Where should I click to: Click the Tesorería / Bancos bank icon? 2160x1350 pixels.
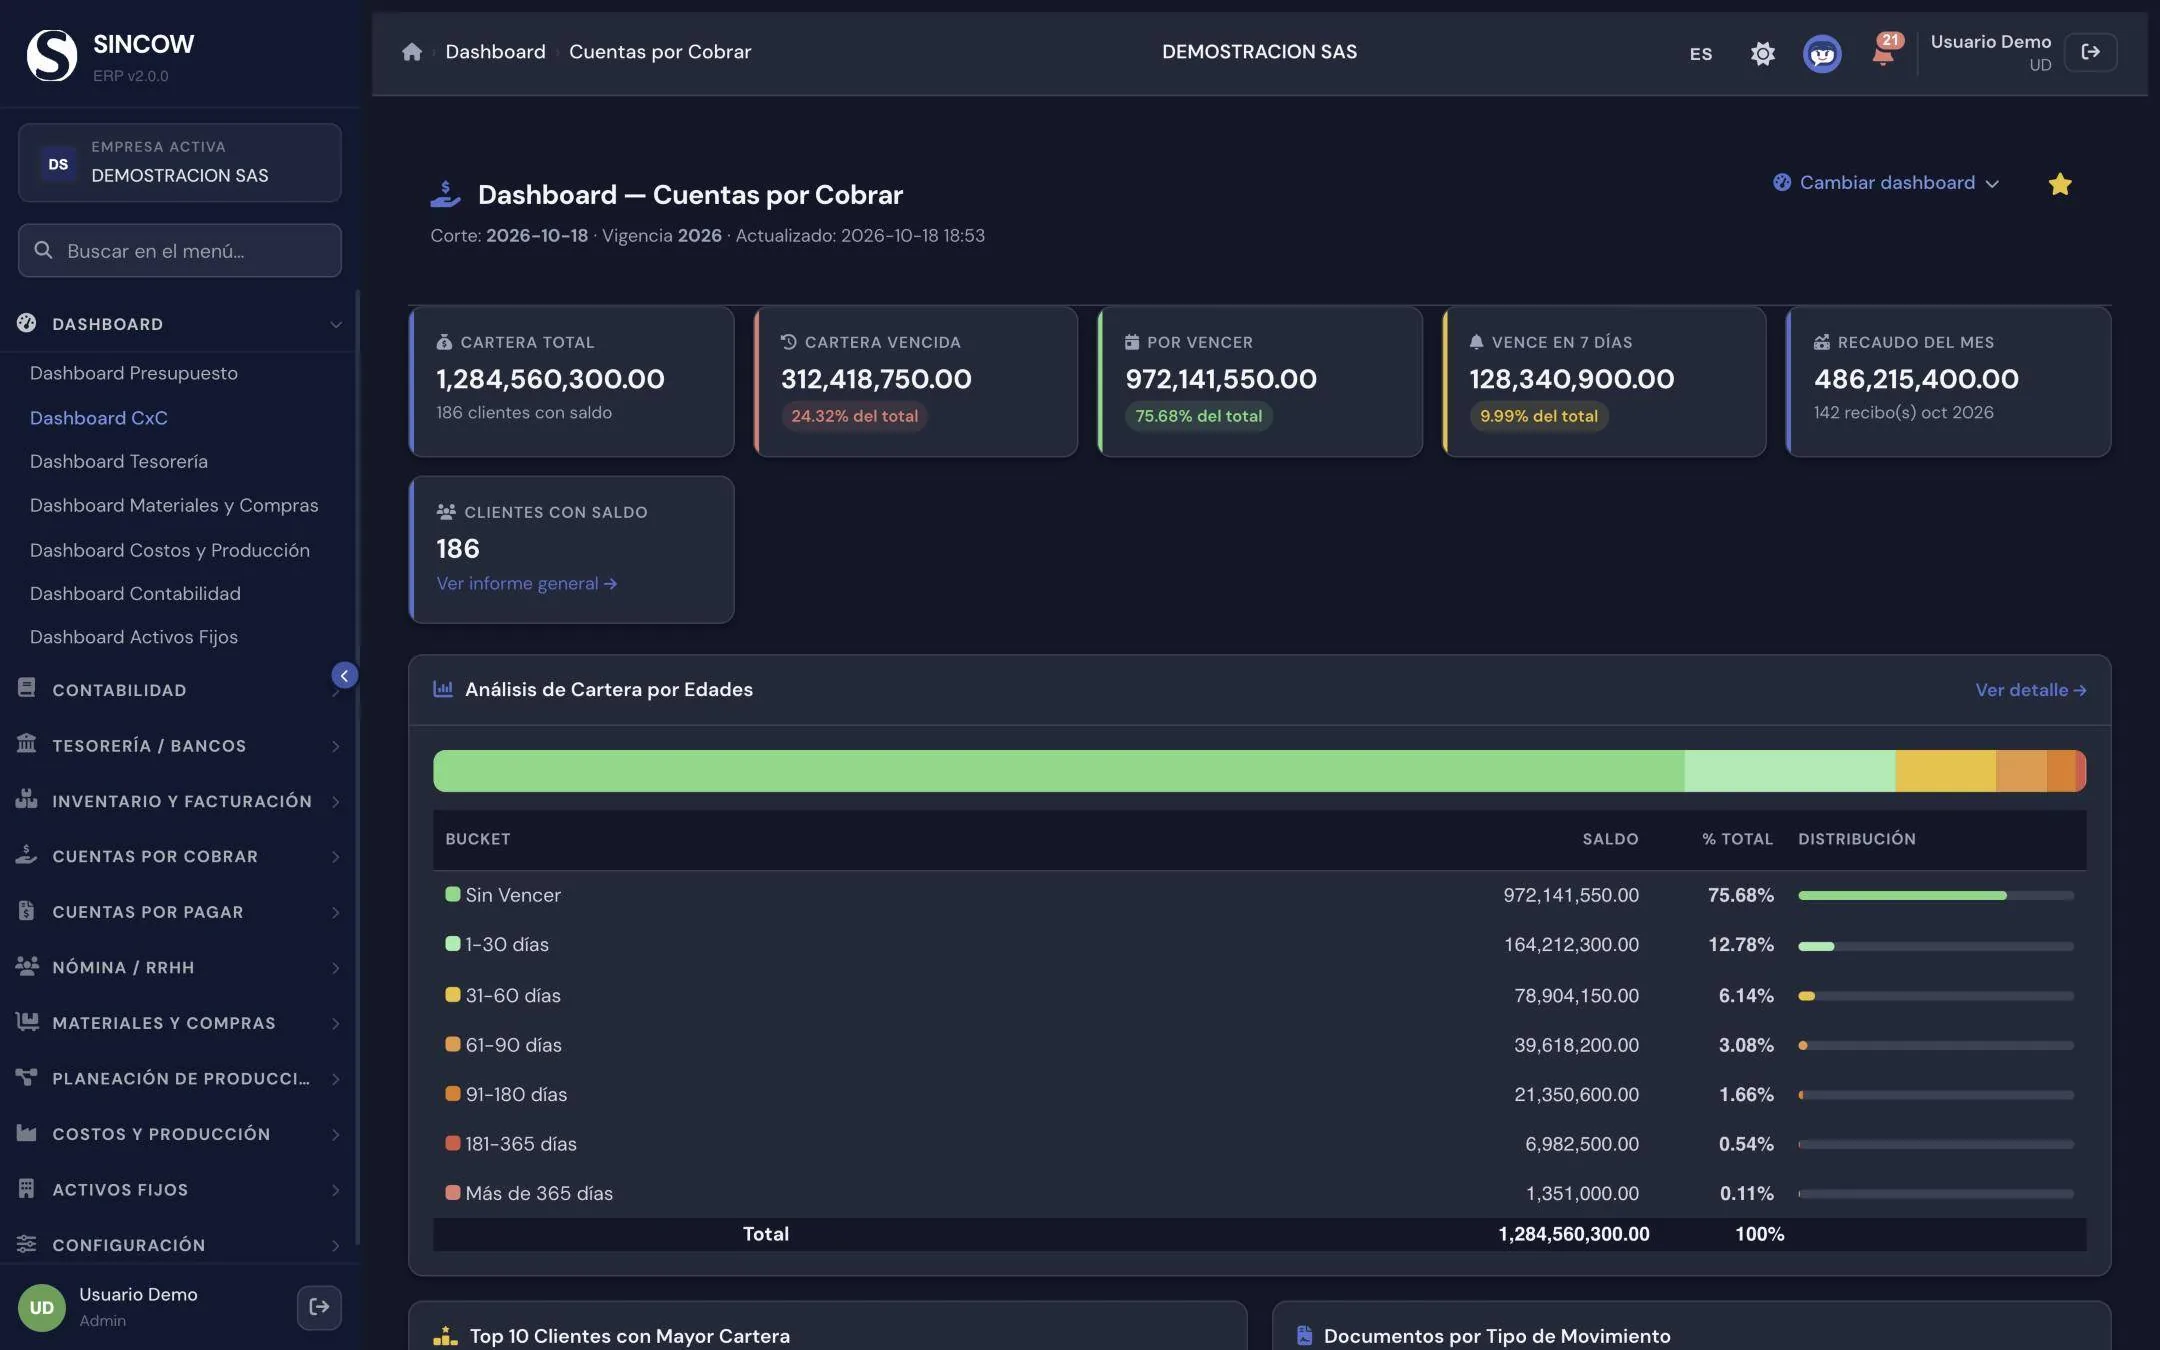pyautogui.click(x=27, y=744)
